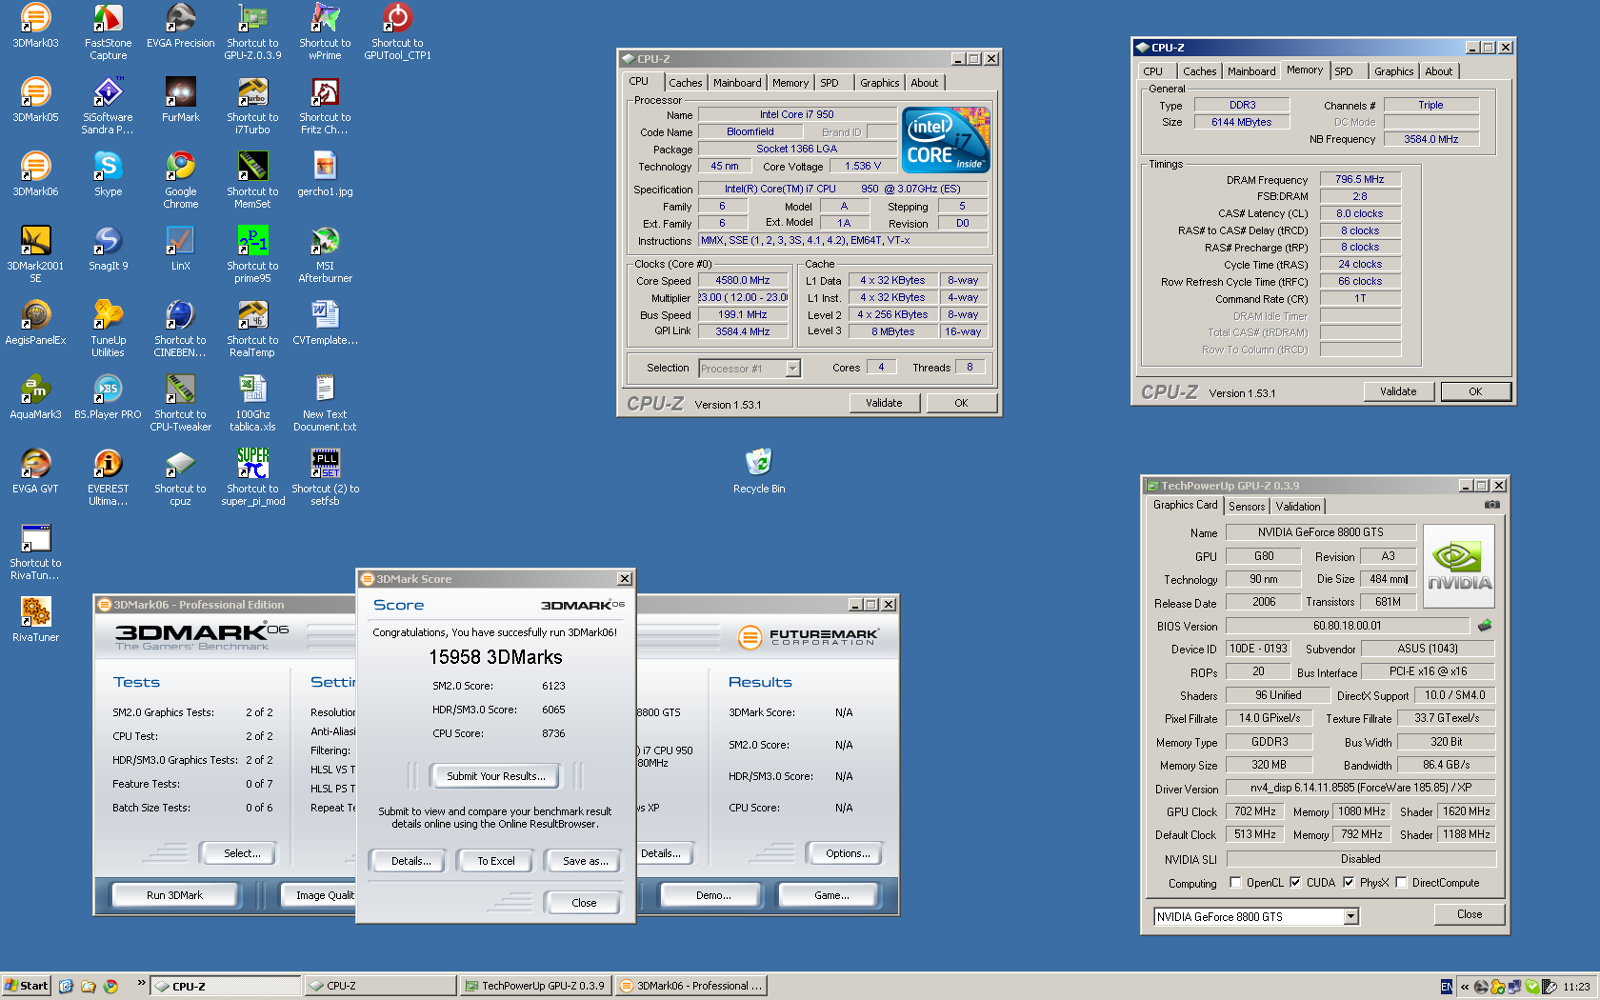Image resolution: width=1600 pixels, height=1000 pixels.
Task: Click Run 3DMark button
Action: coord(175,895)
